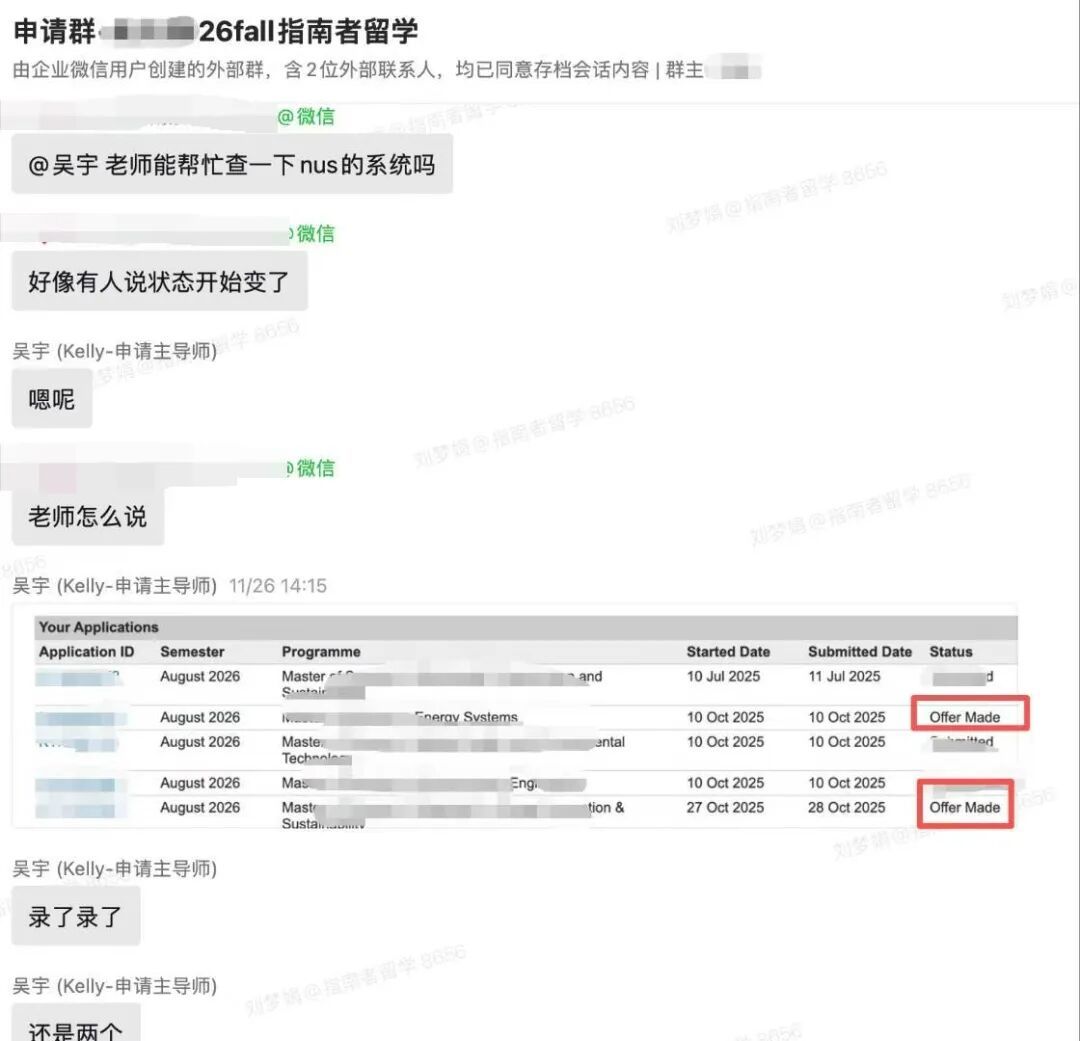Click the Semester column header
The height and width of the screenshot is (1041, 1080).
(192, 652)
